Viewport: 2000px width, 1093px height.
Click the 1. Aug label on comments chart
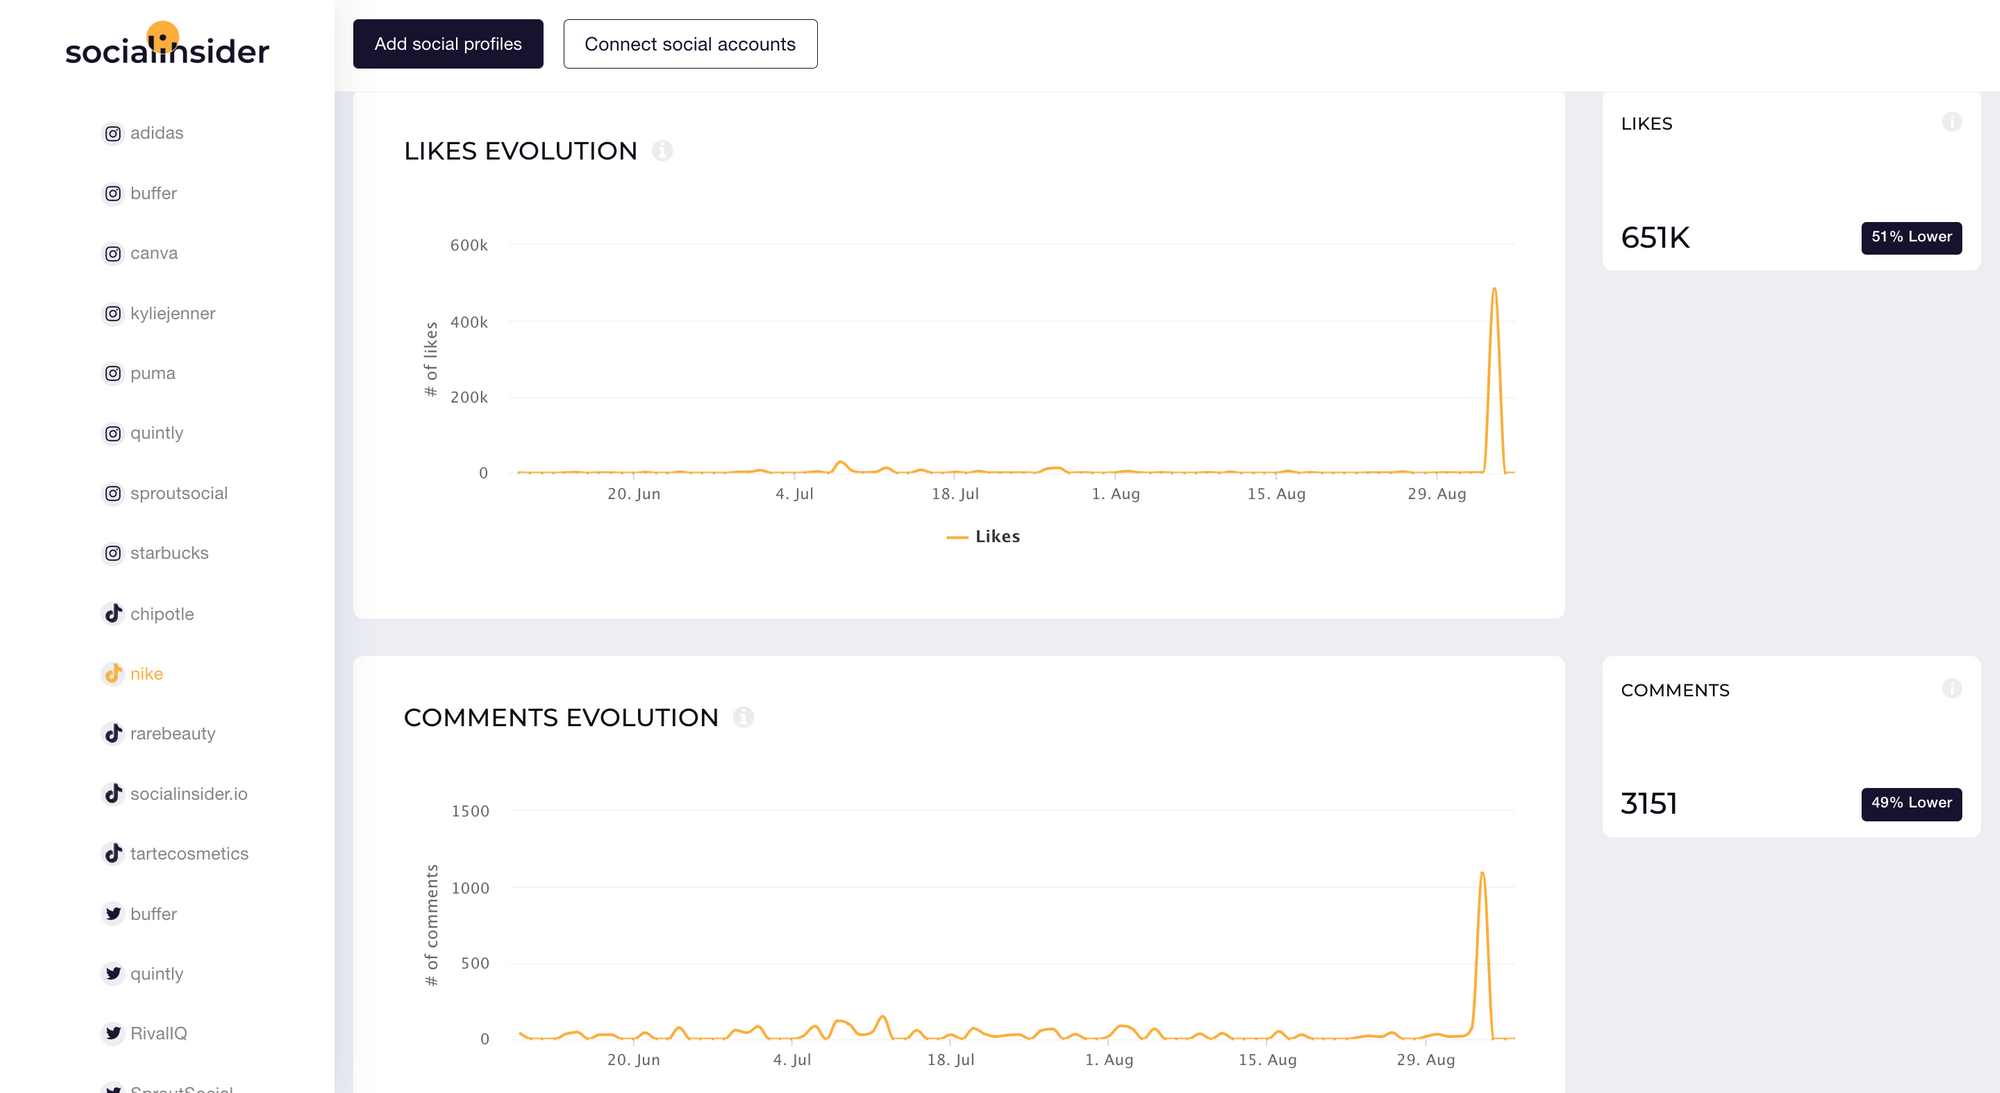(1109, 1060)
